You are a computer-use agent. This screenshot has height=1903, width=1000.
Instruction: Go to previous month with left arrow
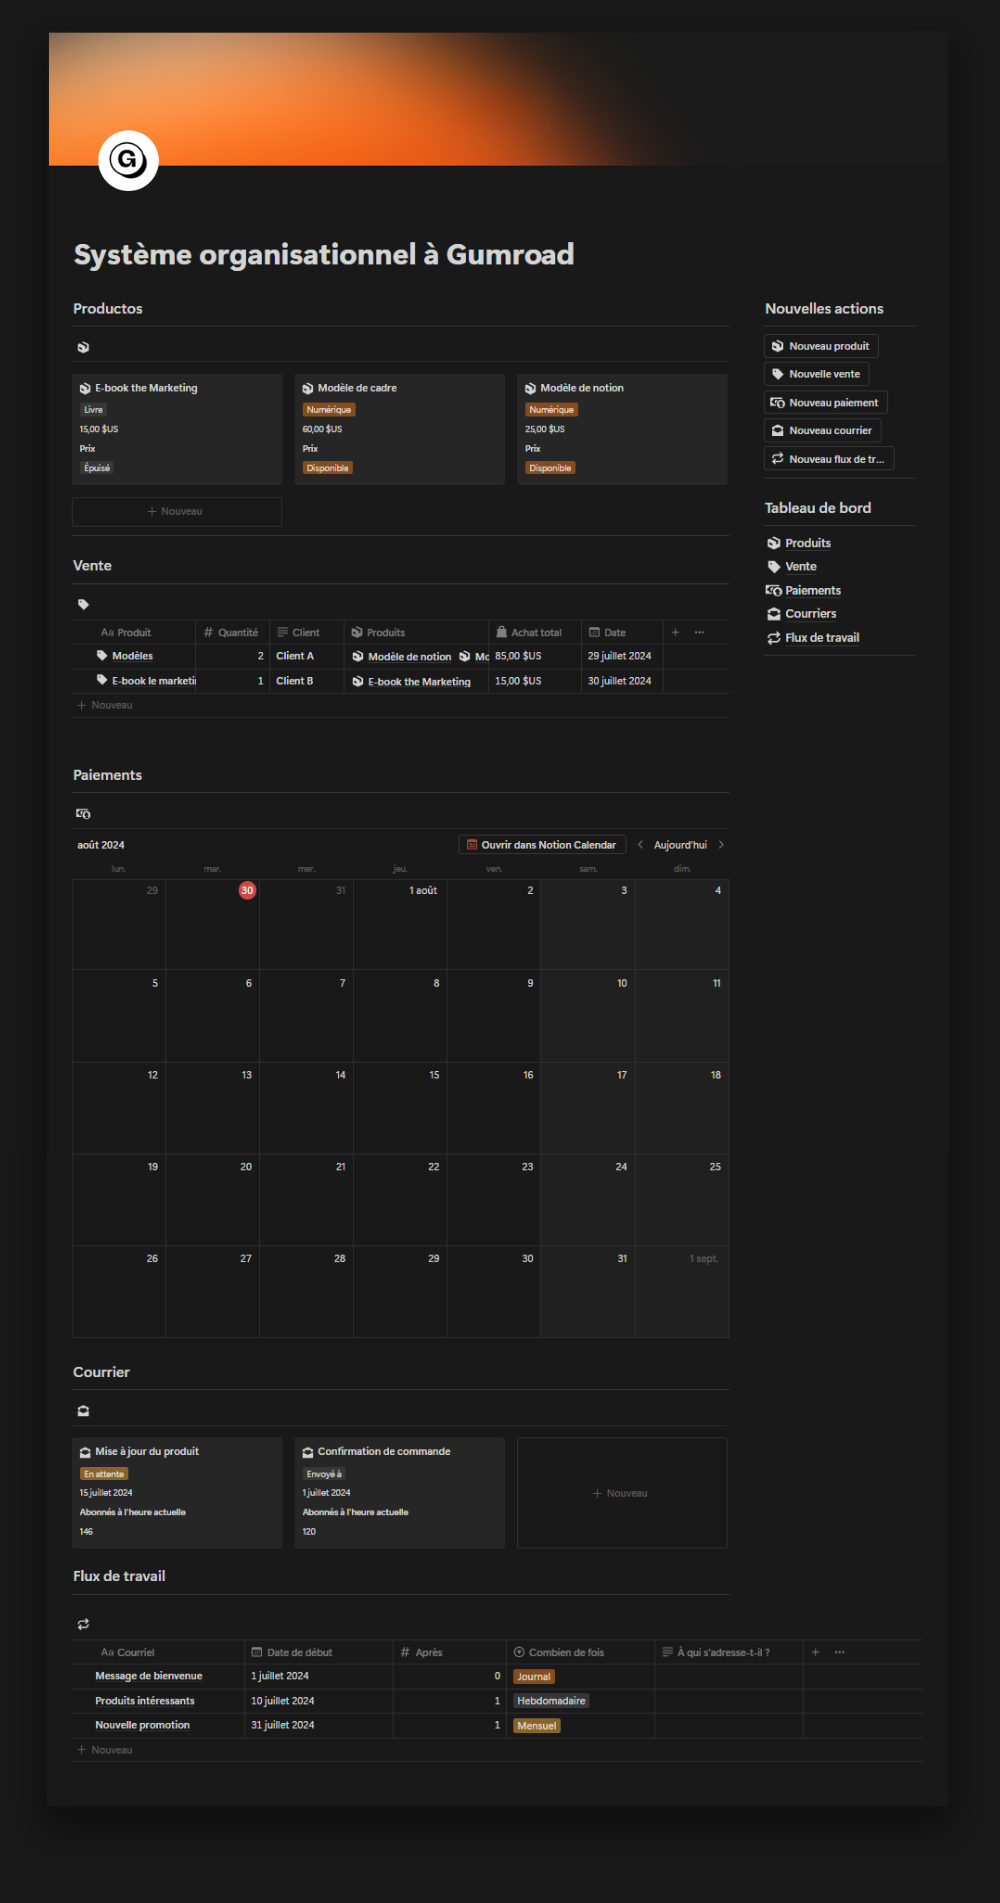coord(640,845)
